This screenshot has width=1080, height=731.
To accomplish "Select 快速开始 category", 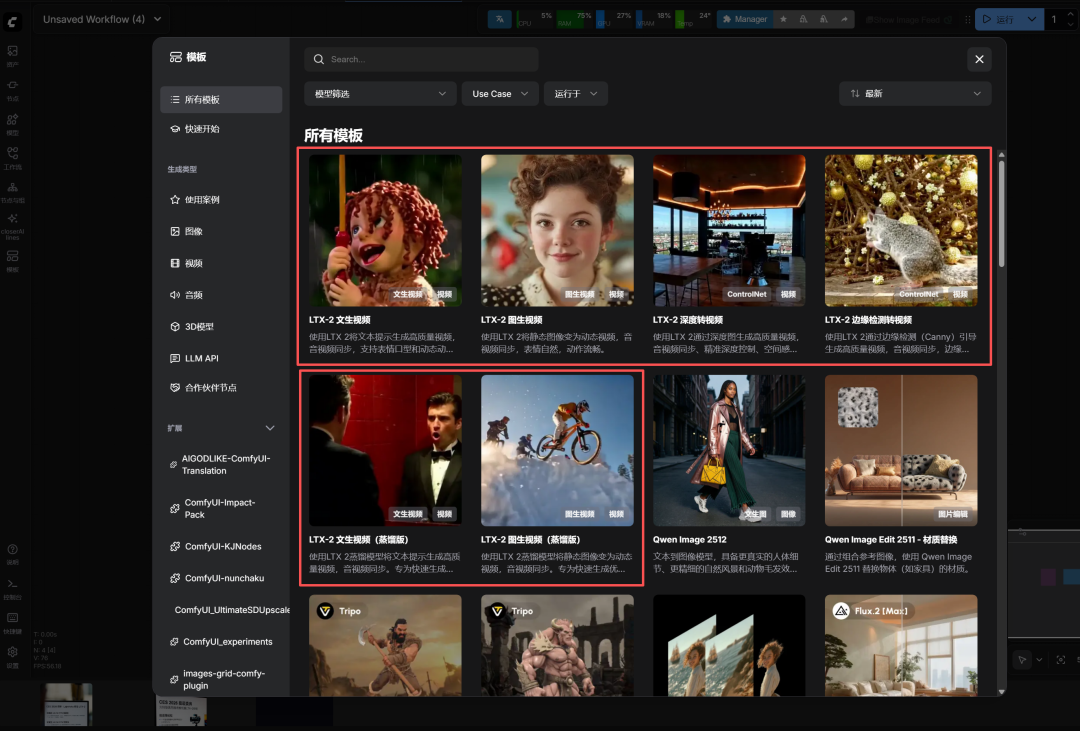I will 221,129.
